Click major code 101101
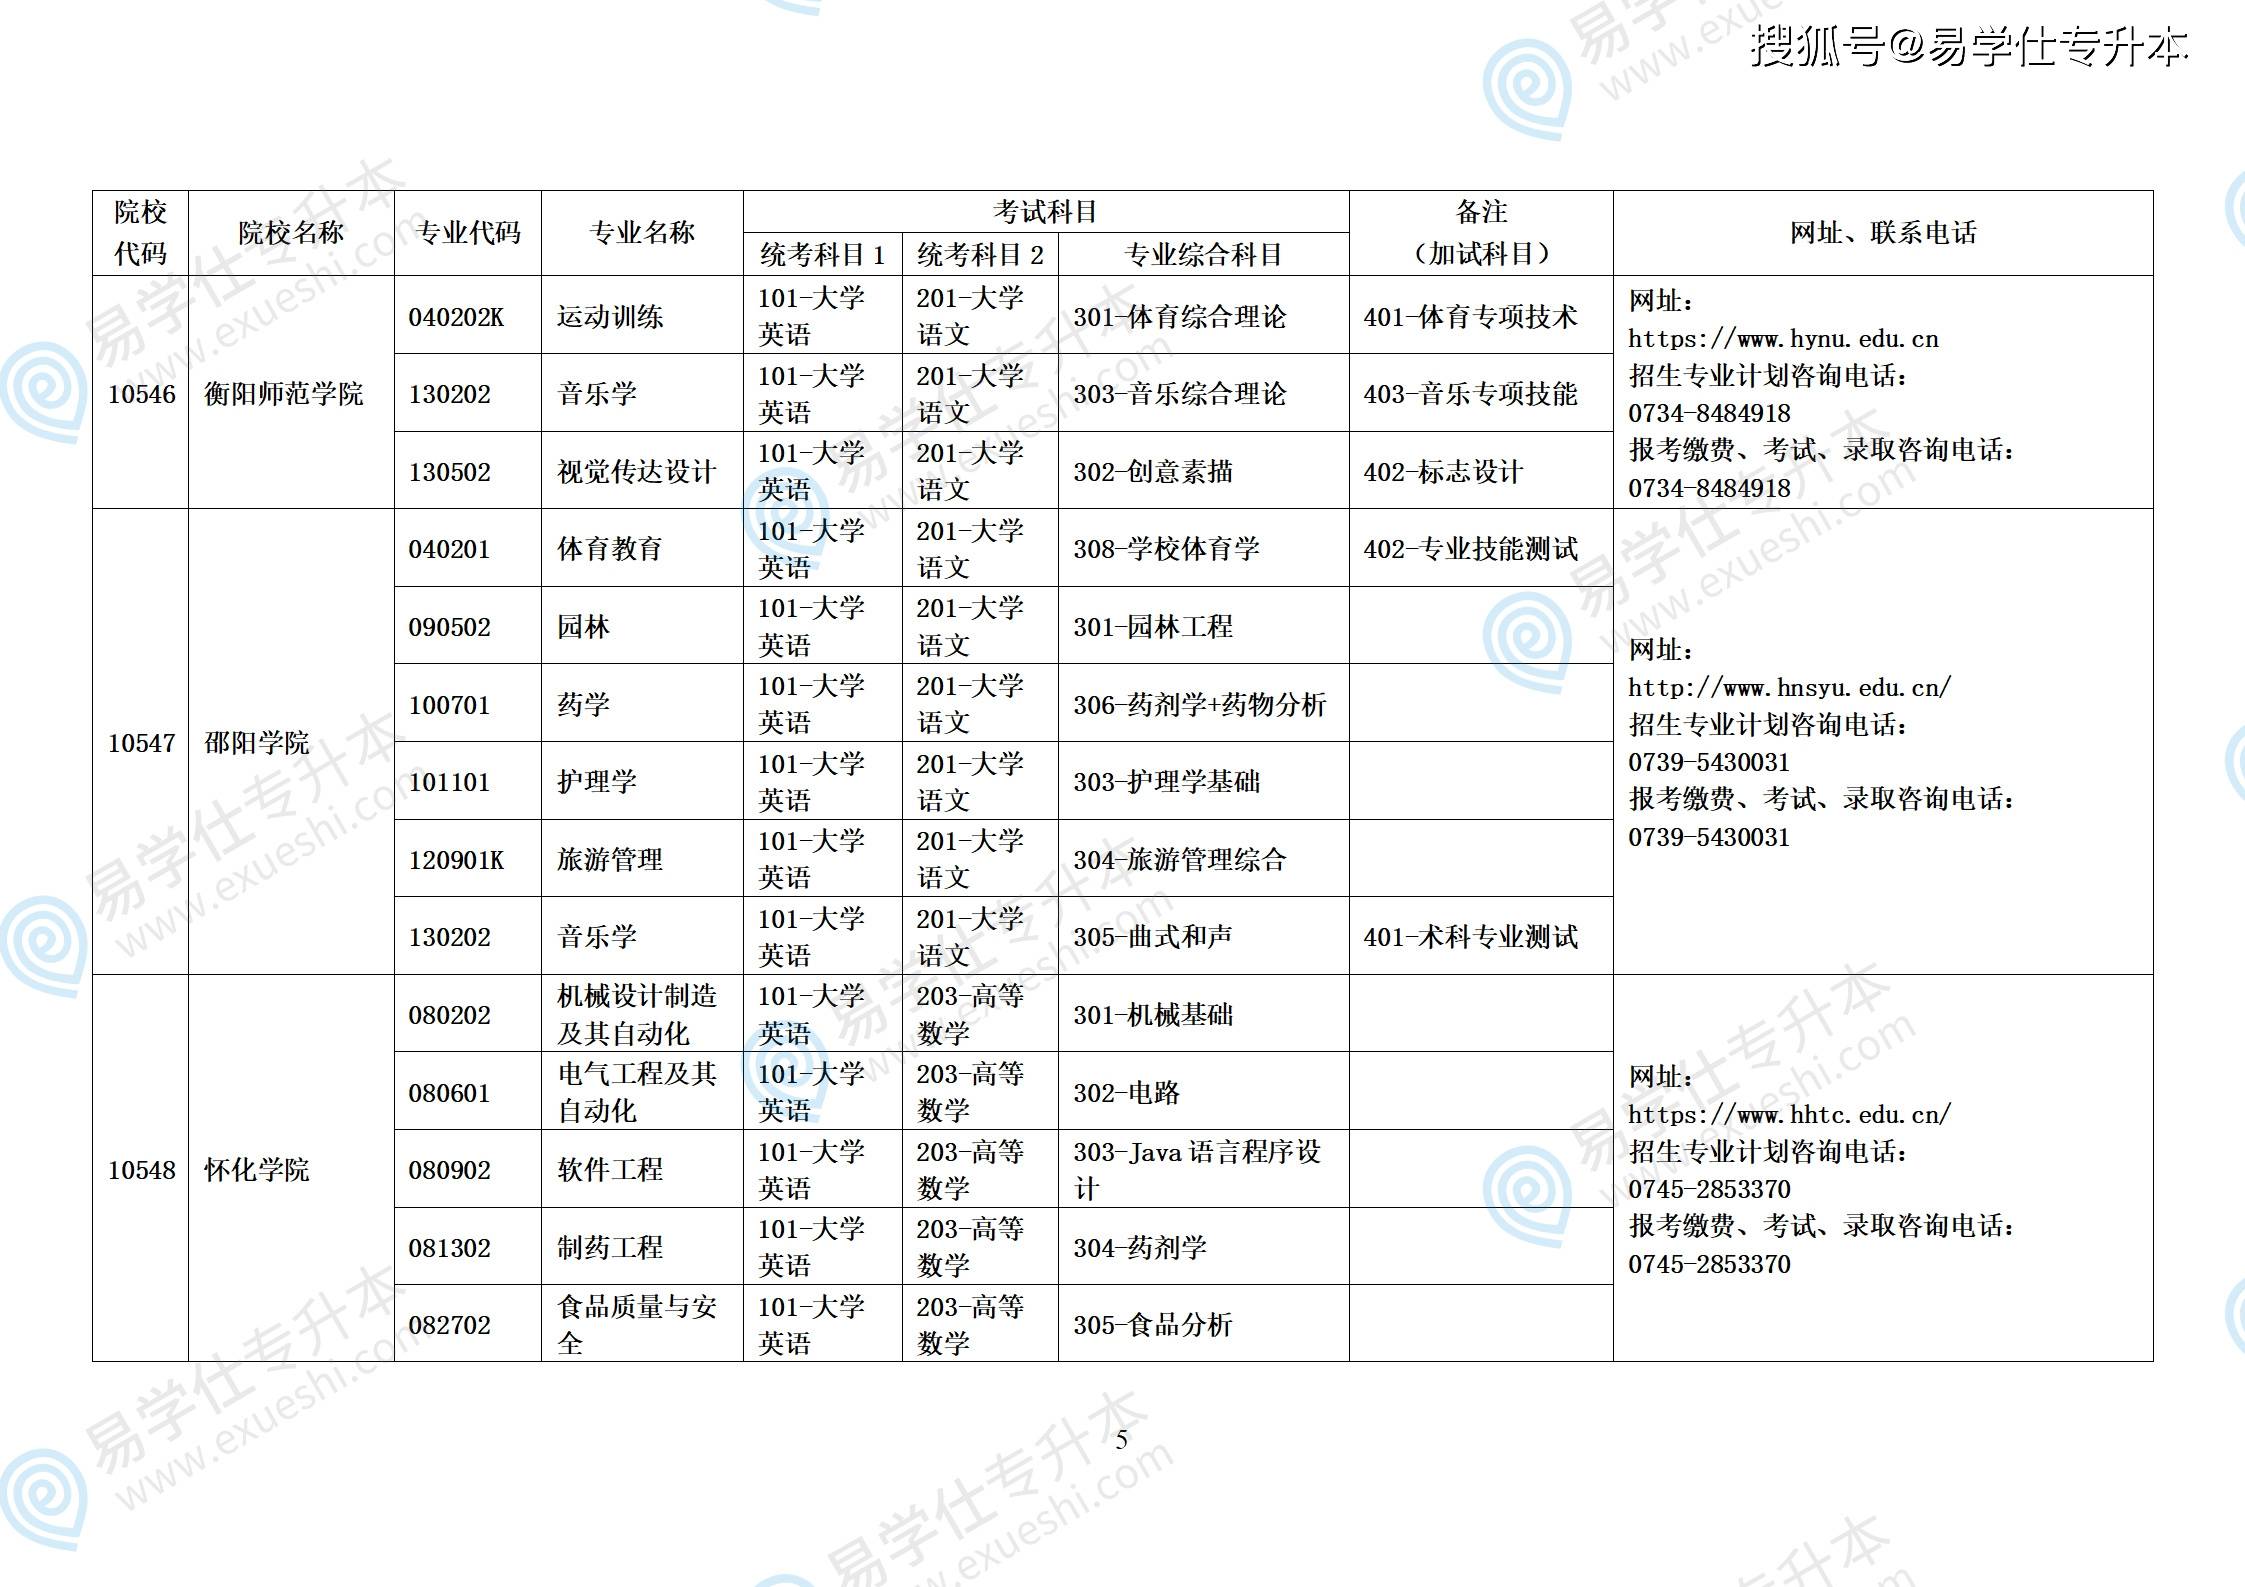 (450, 782)
